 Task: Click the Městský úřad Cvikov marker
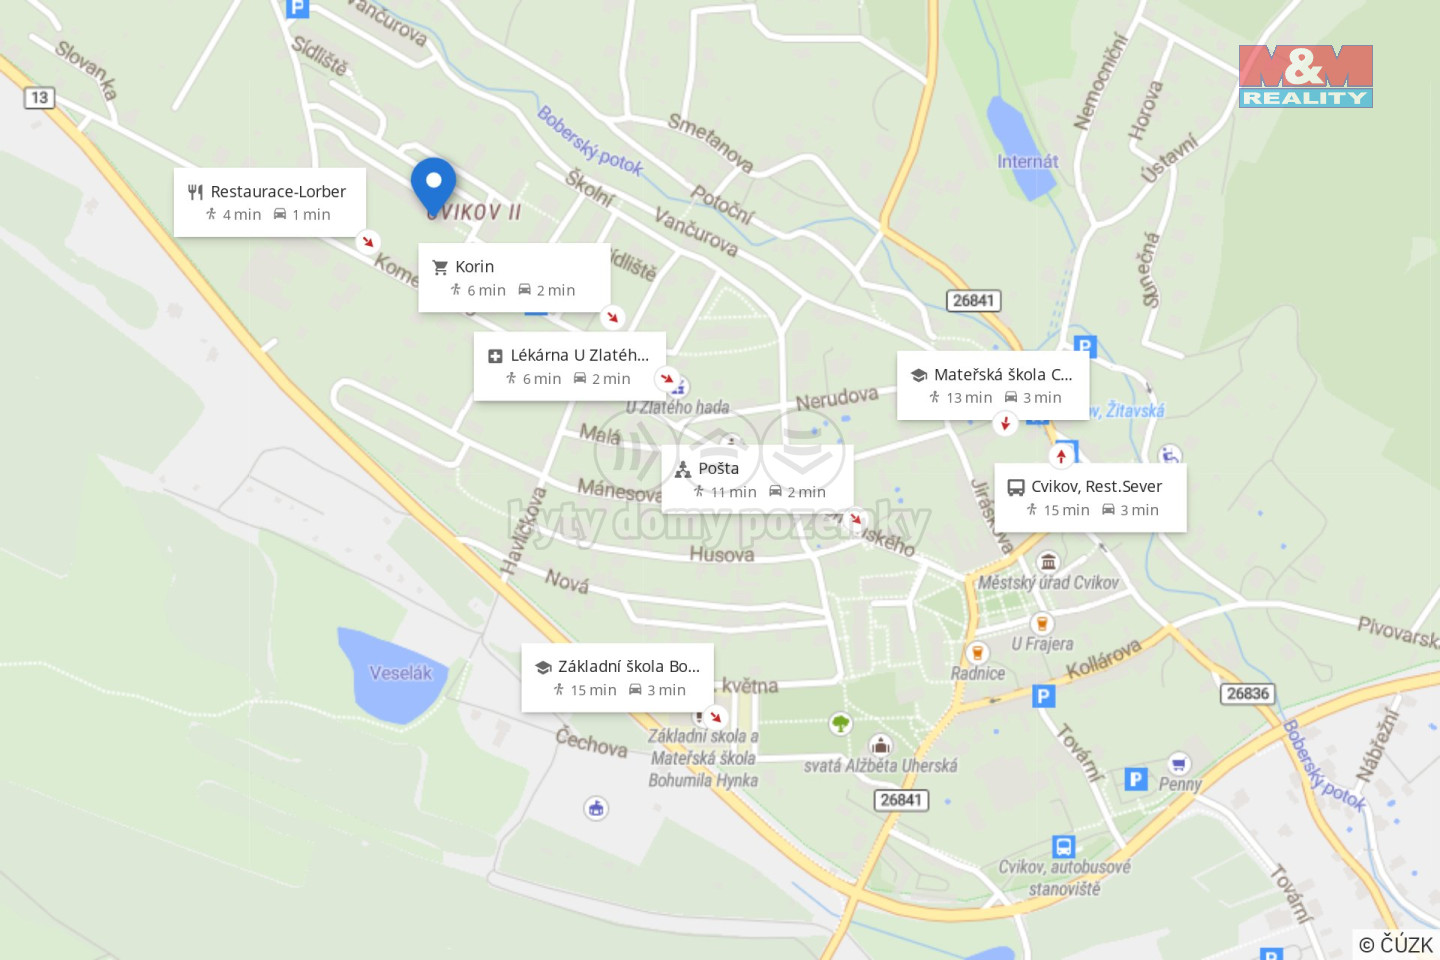[x=1048, y=561]
